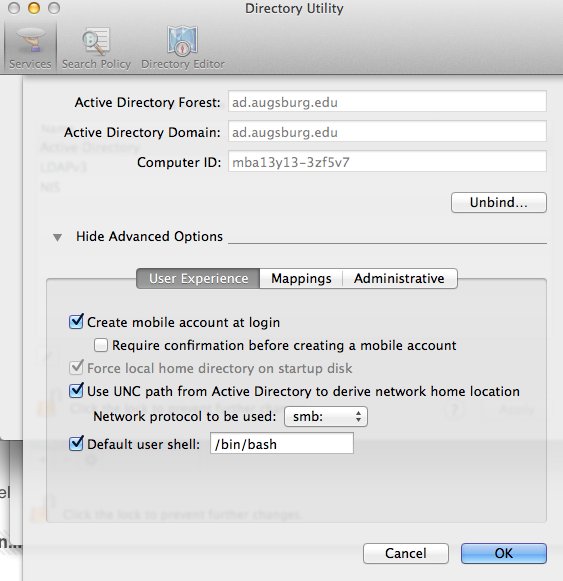
Task: Click the Active Directory Forest field
Action: click(x=387, y=101)
